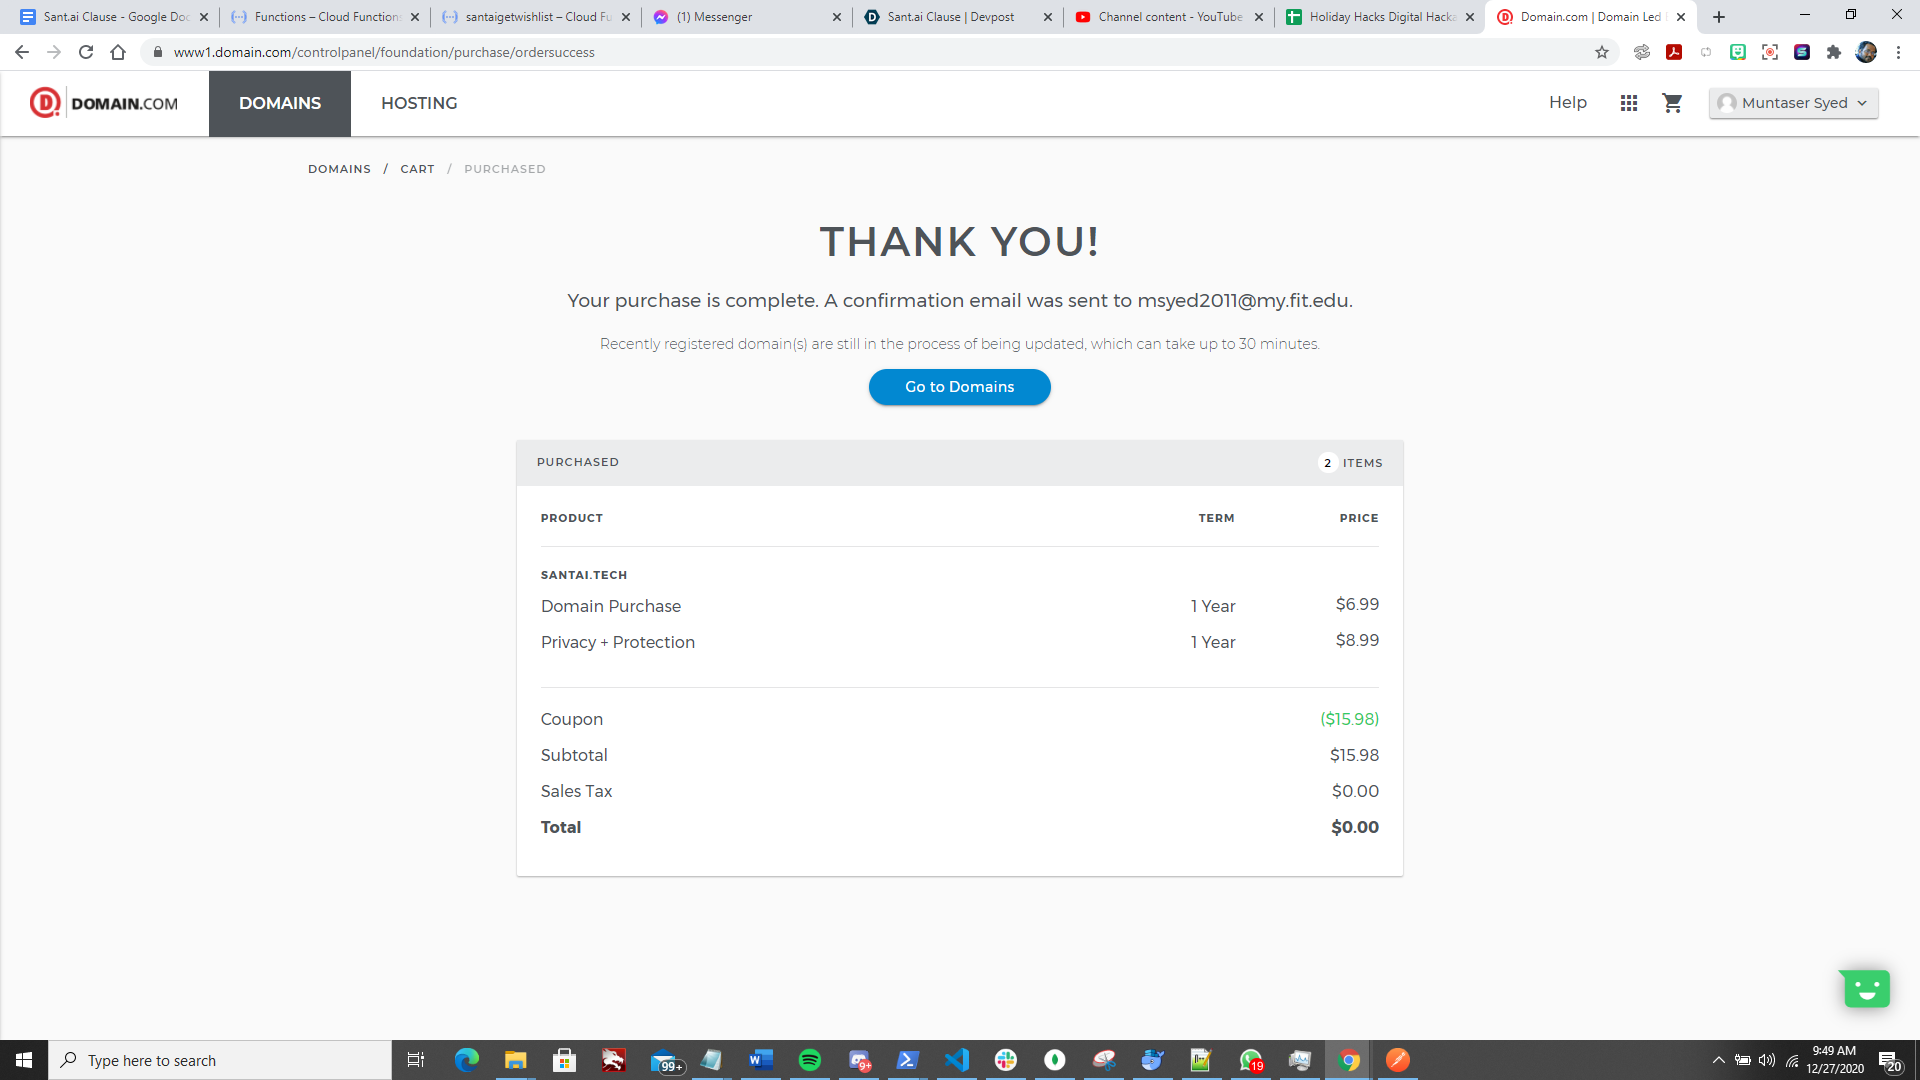
Task: Reload the page
Action: pos(86,52)
